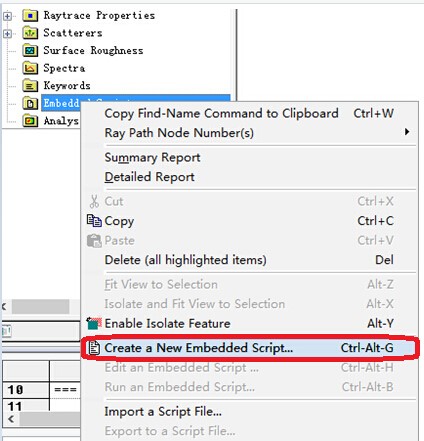Expand the Raytrace Properties tree node
424x441 pixels.
(x=7, y=16)
